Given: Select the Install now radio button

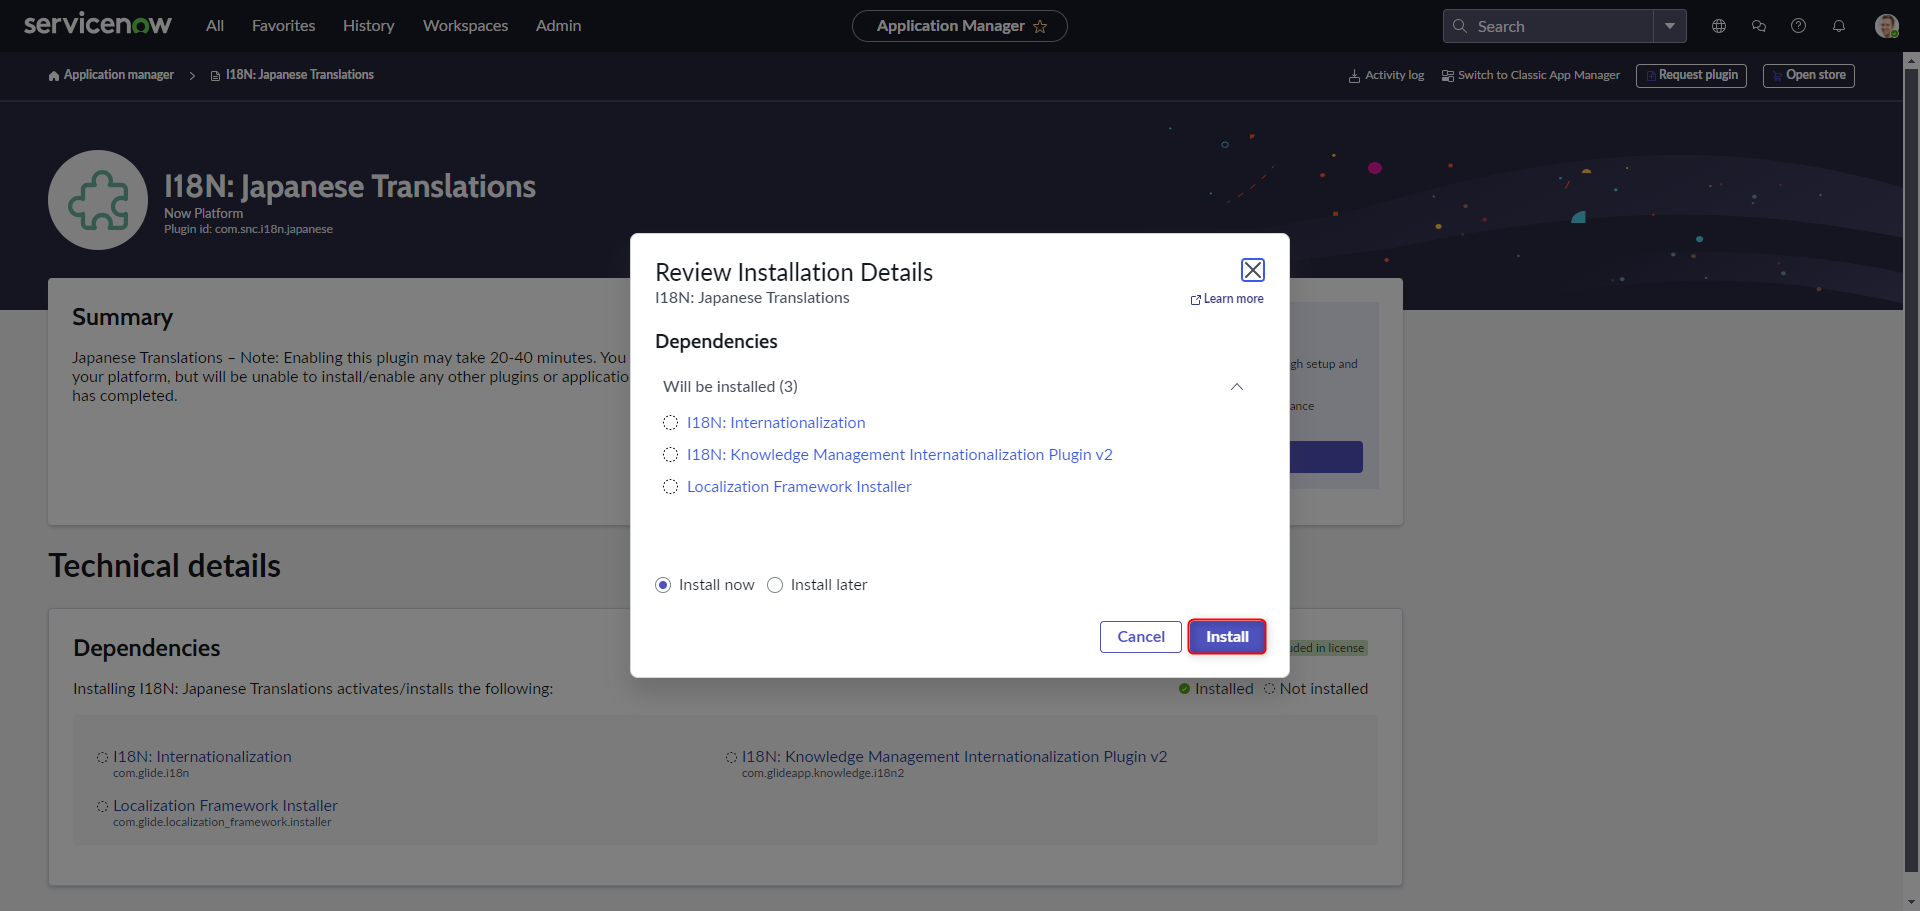Looking at the screenshot, I should [x=663, y=584].
